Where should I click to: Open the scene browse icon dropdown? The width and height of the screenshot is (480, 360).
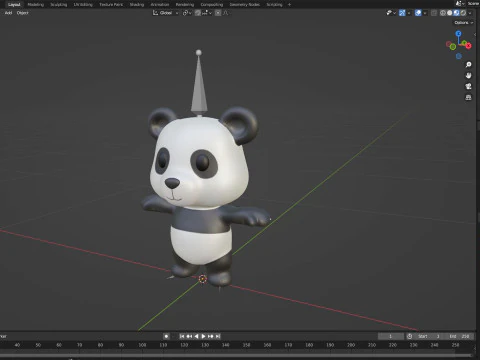coord(460,4)
